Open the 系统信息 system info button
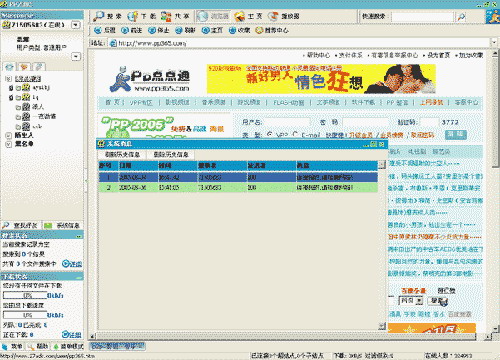The width and height of the screenshot is (500, 360). 63,225
